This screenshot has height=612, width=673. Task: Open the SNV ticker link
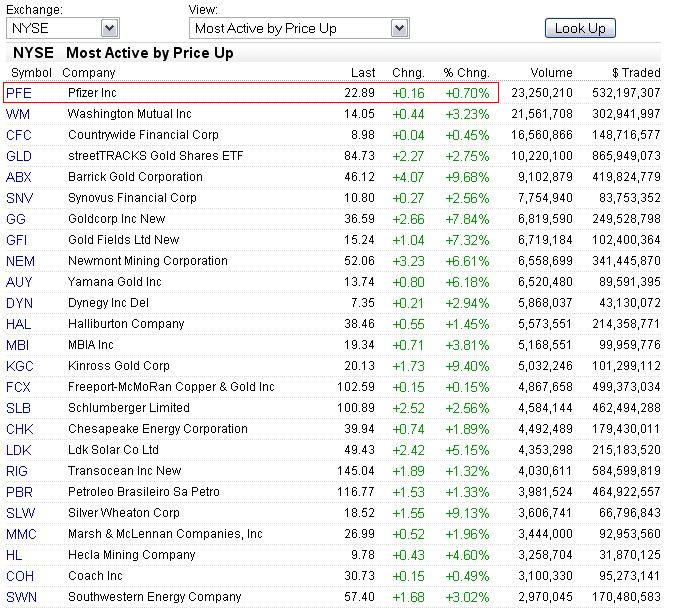pos(19,198)
